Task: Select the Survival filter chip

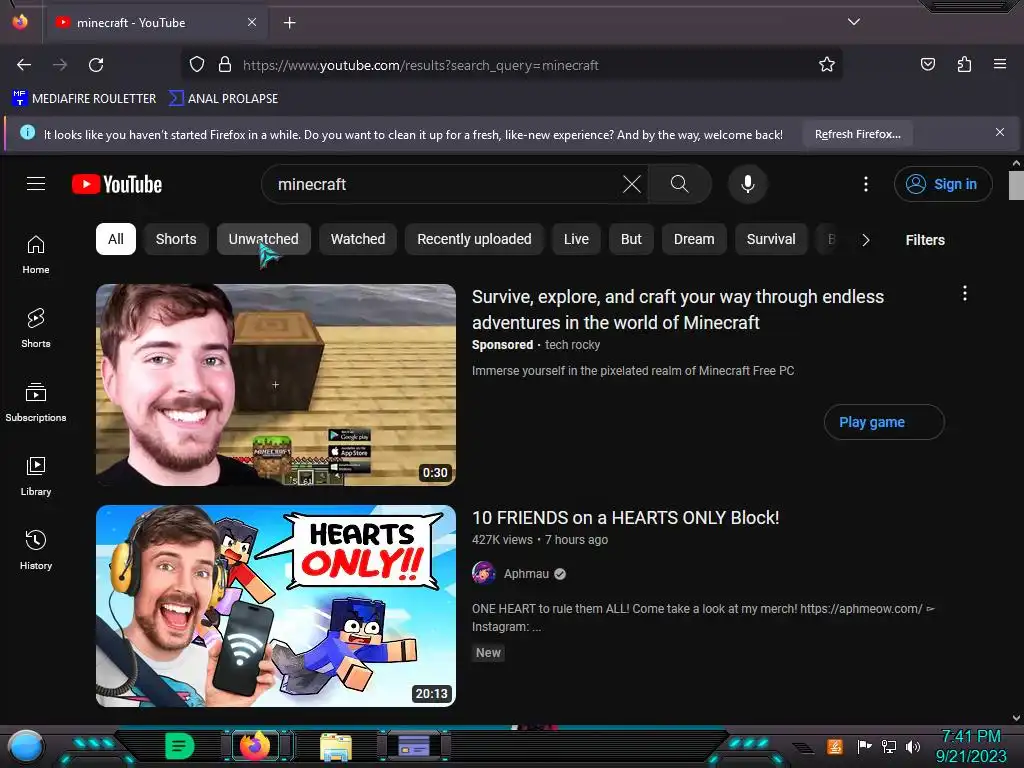Action: pos(771,239)
